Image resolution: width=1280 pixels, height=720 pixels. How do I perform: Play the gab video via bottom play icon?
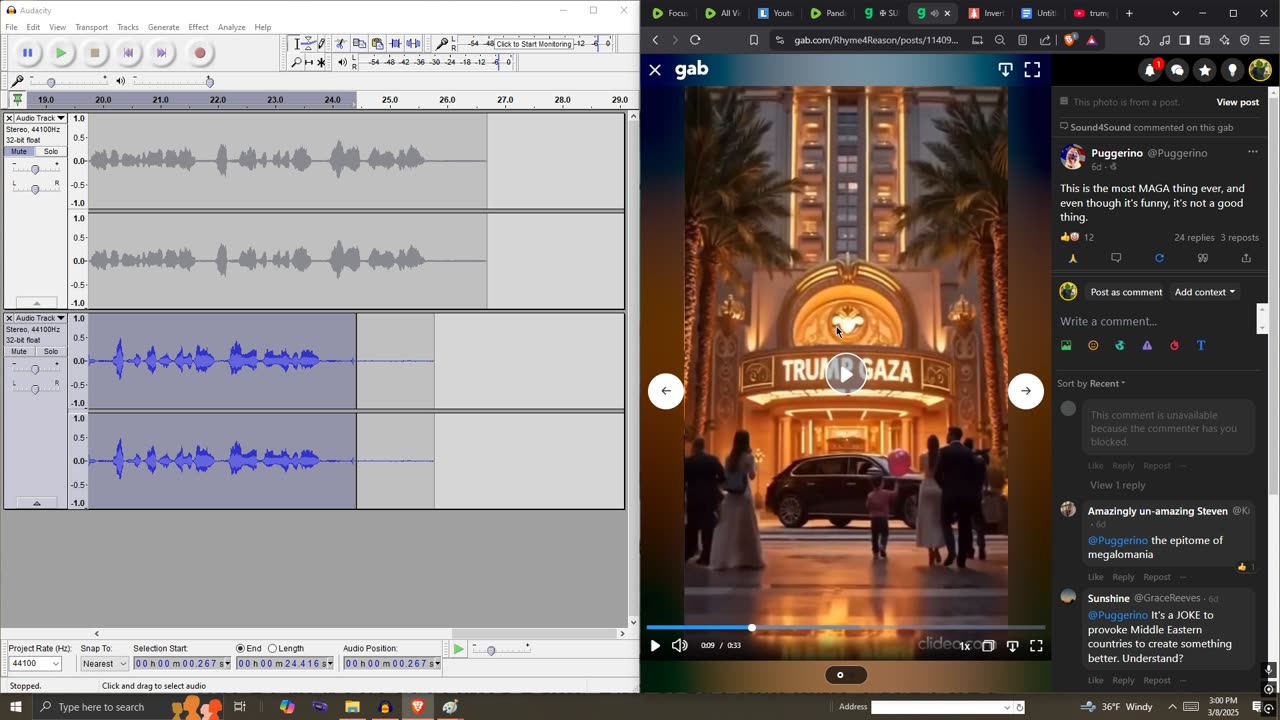pos(655,646)
